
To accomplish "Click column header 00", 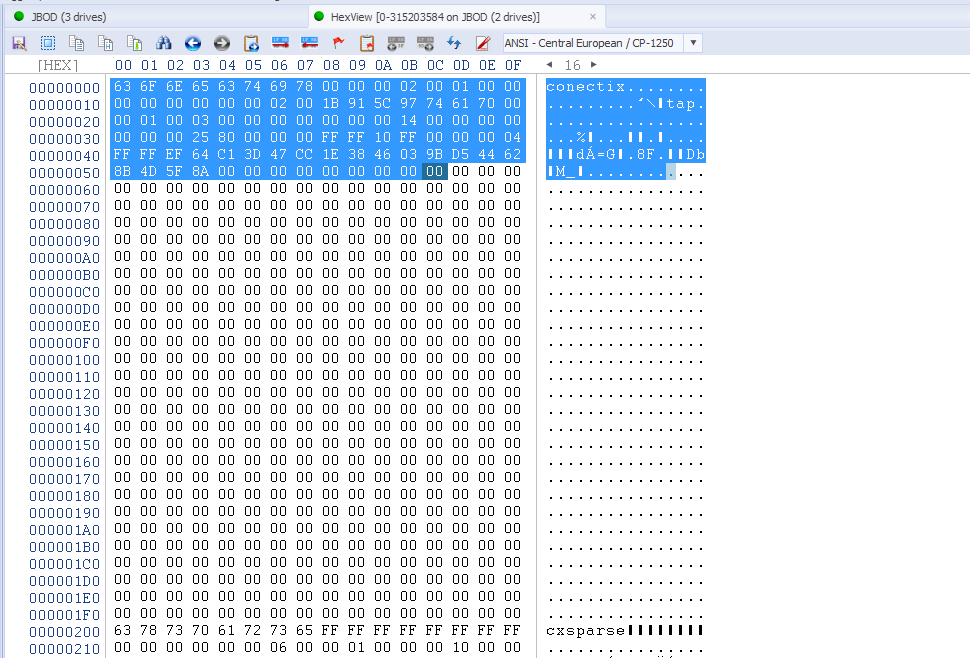I will click(123, 66).
